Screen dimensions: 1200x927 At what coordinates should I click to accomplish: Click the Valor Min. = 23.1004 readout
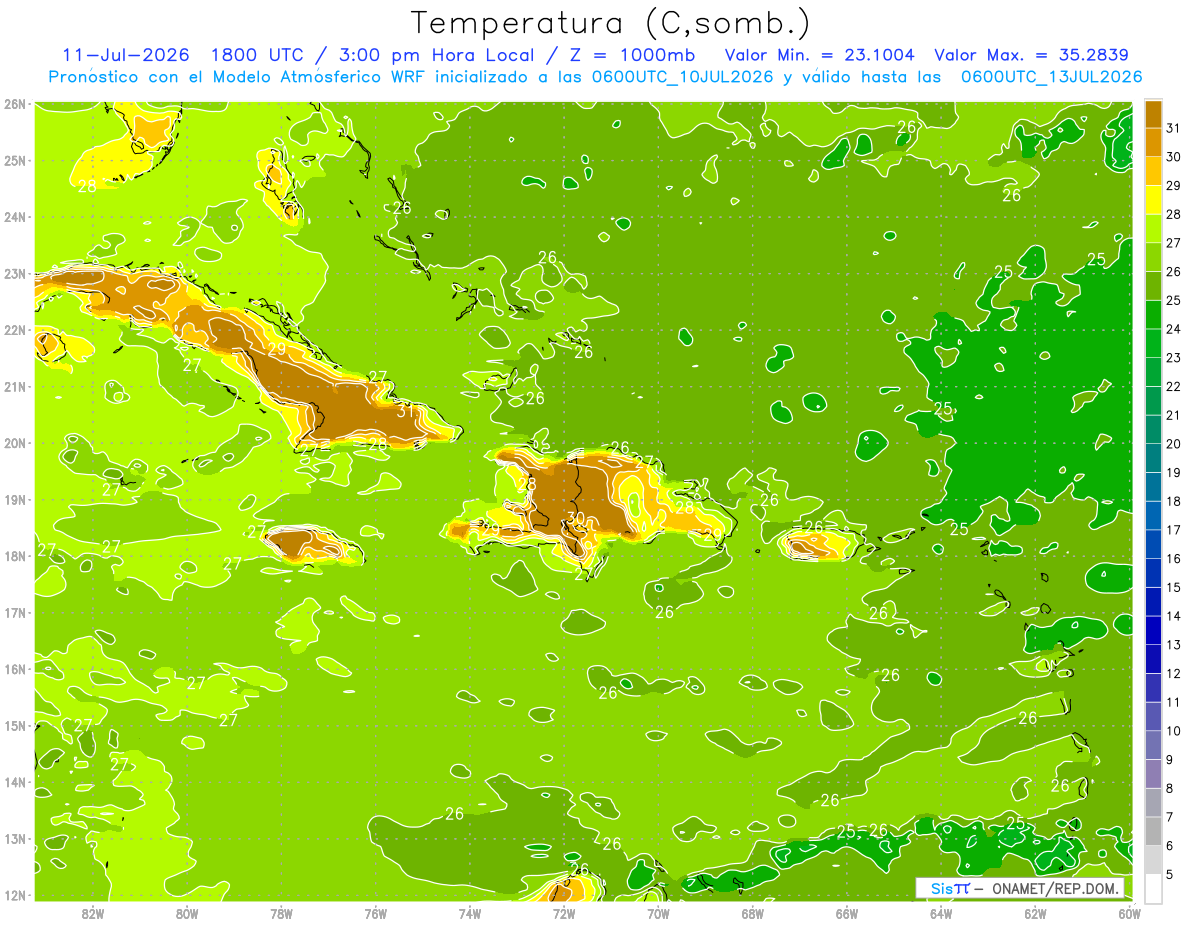[819, 55]
